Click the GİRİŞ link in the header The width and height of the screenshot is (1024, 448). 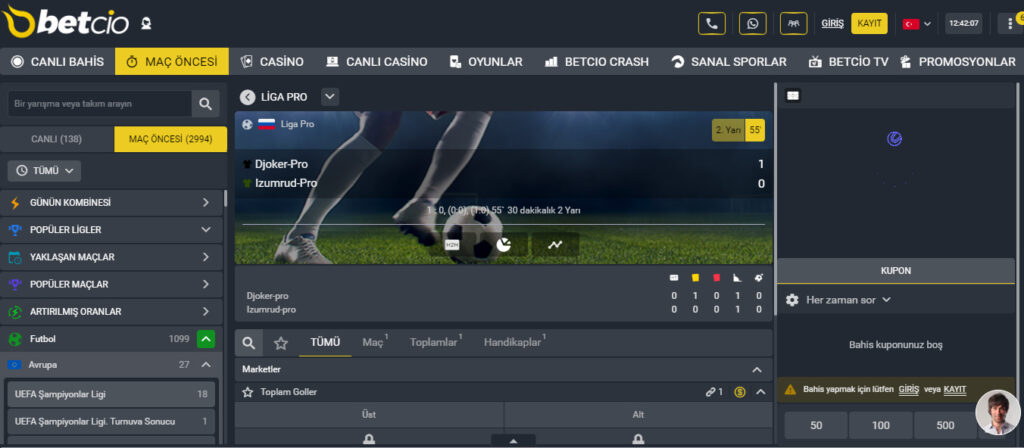click(x=833, y=24)
